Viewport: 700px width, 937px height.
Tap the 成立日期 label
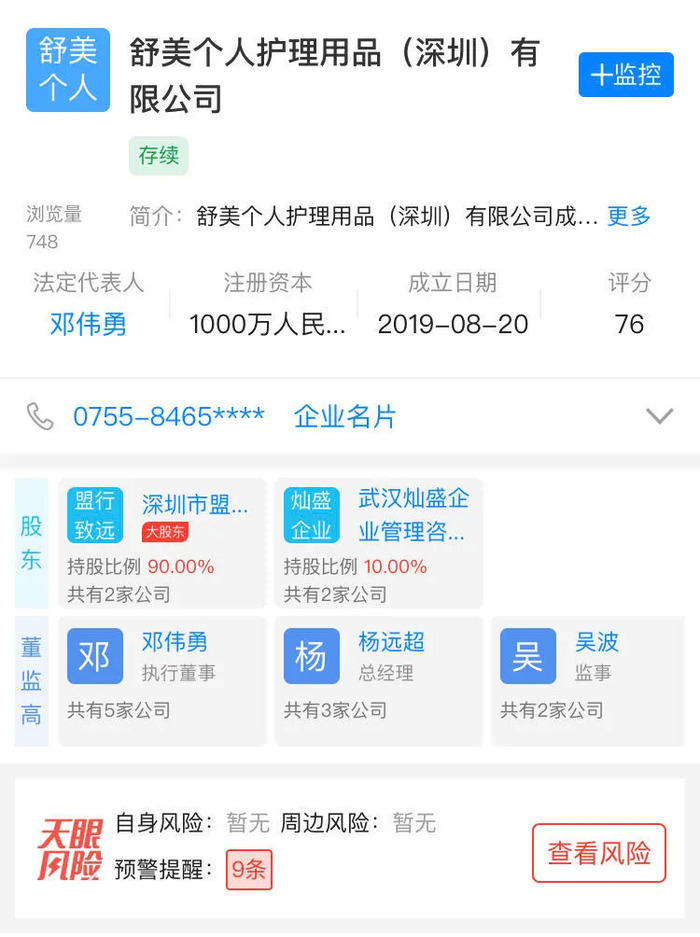pyautogui.click(x=453, y=283)
